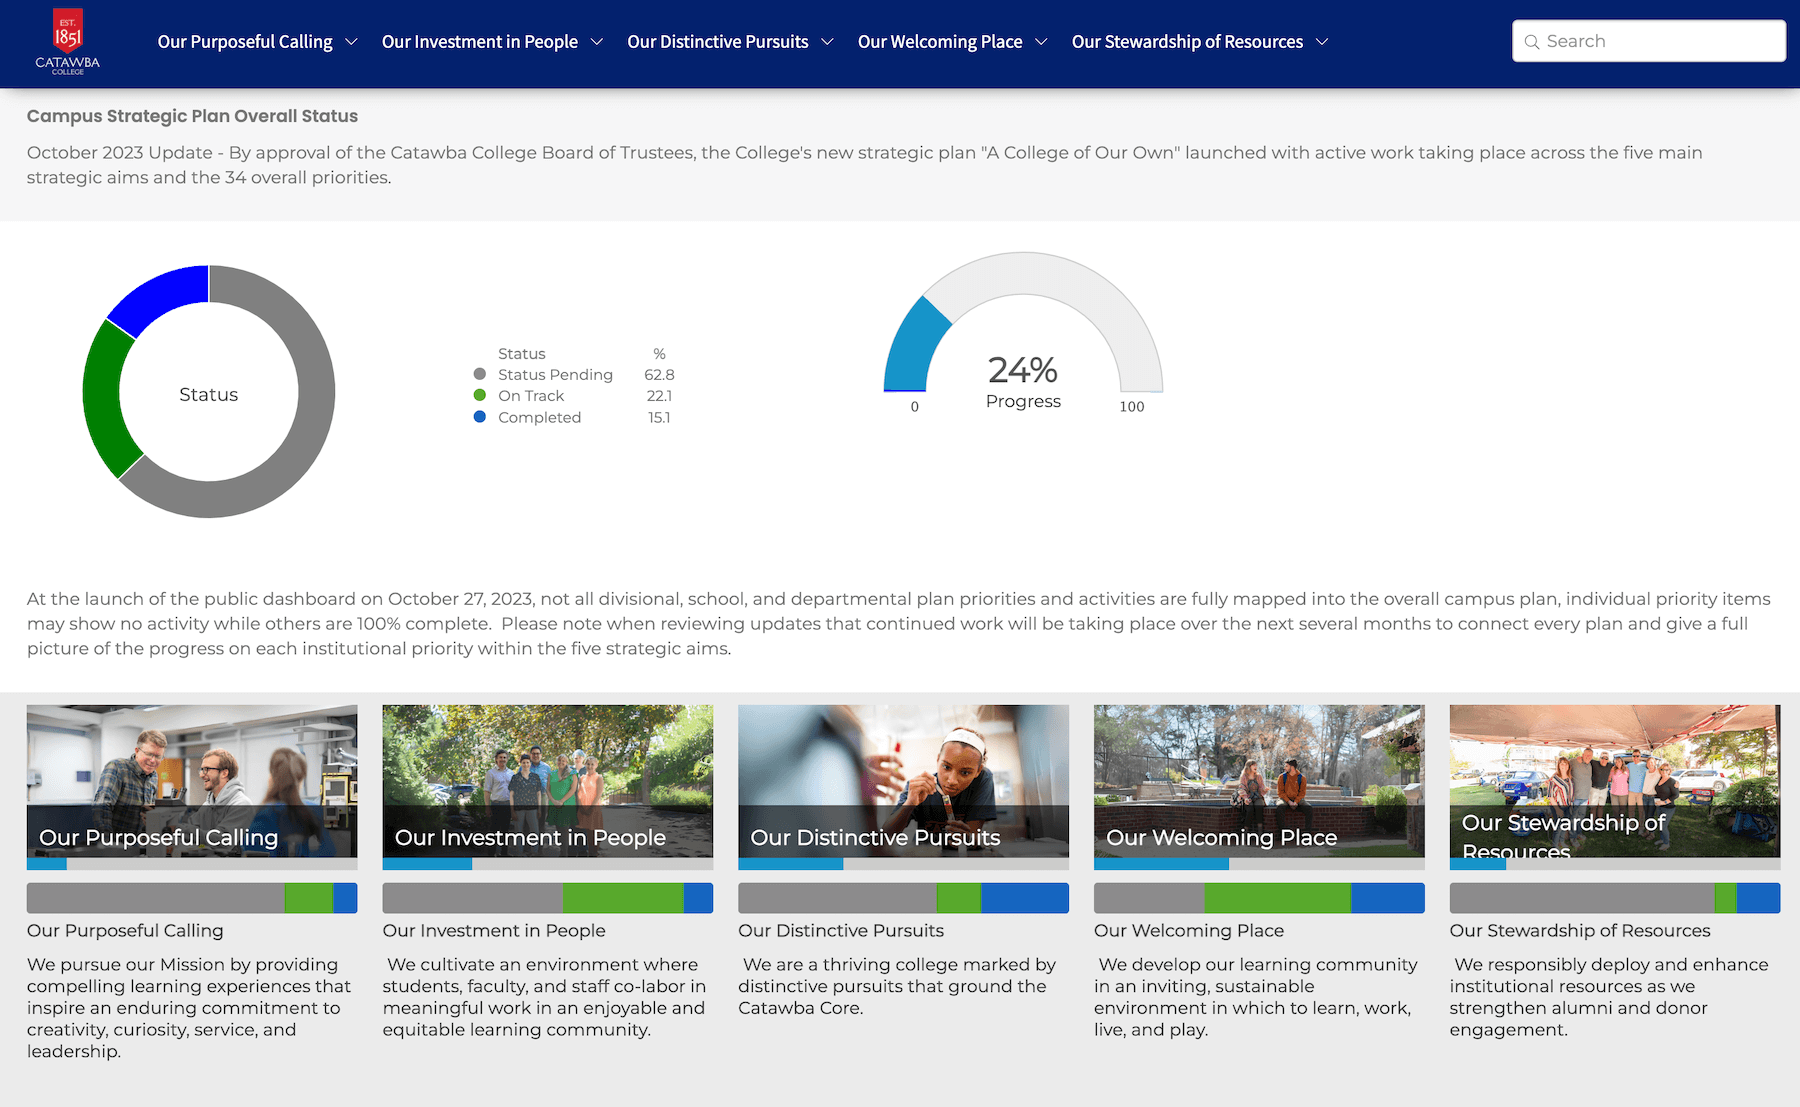Open the Our Purposeful Calling image card
This screenshot has height=1107, width=1800.
click(x=192, y=781)
